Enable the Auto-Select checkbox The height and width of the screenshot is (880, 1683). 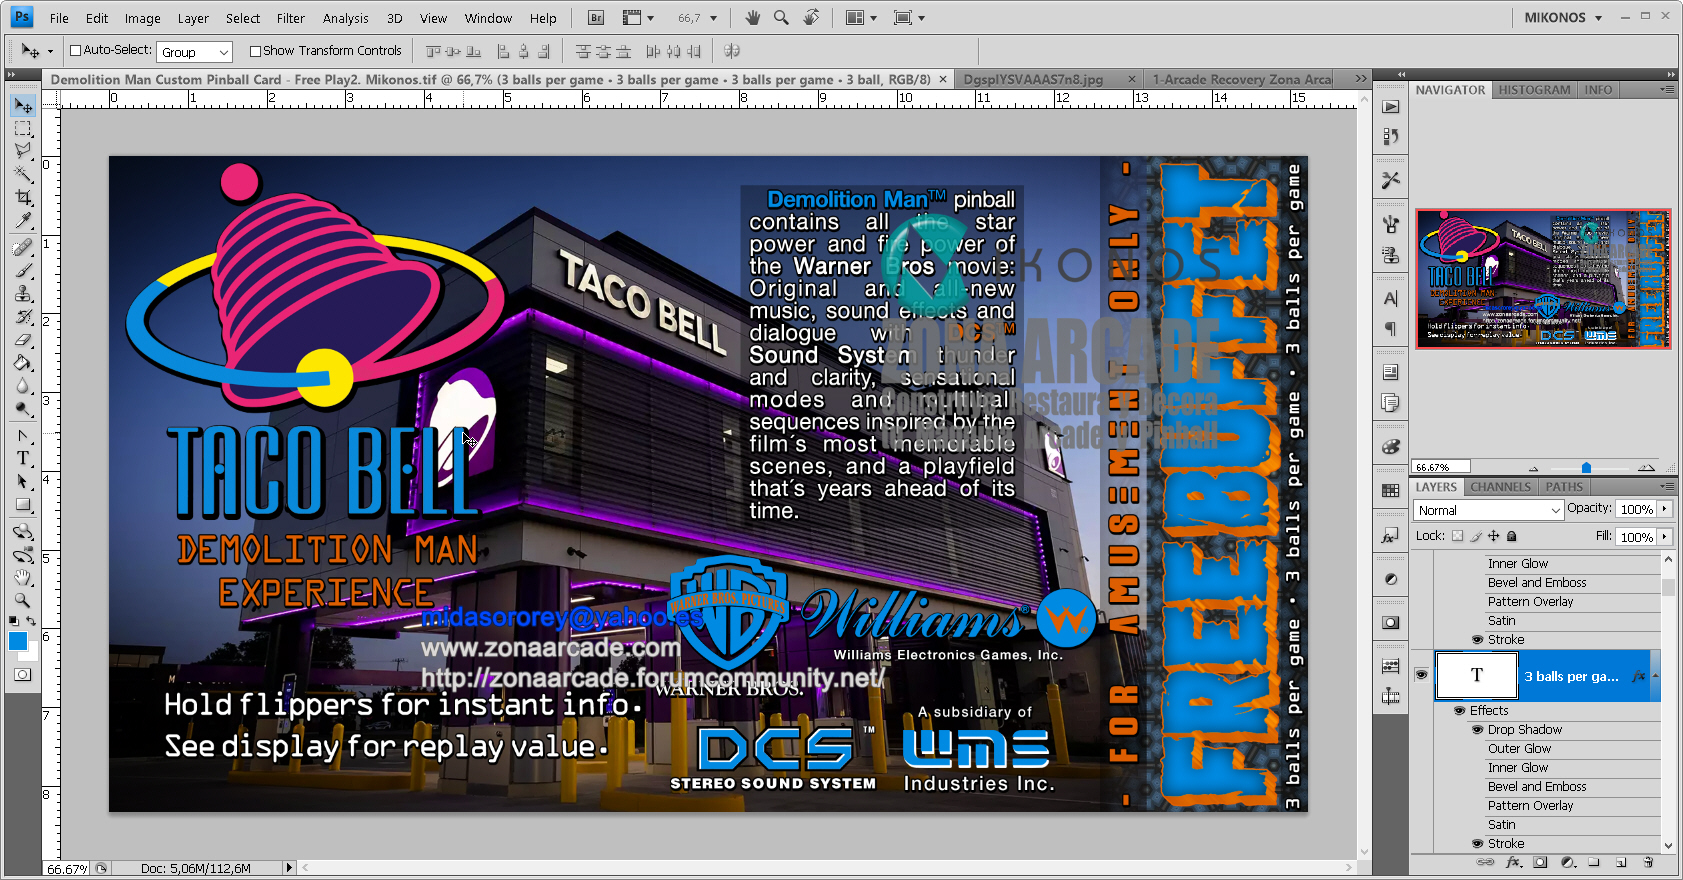pos(75,51)
